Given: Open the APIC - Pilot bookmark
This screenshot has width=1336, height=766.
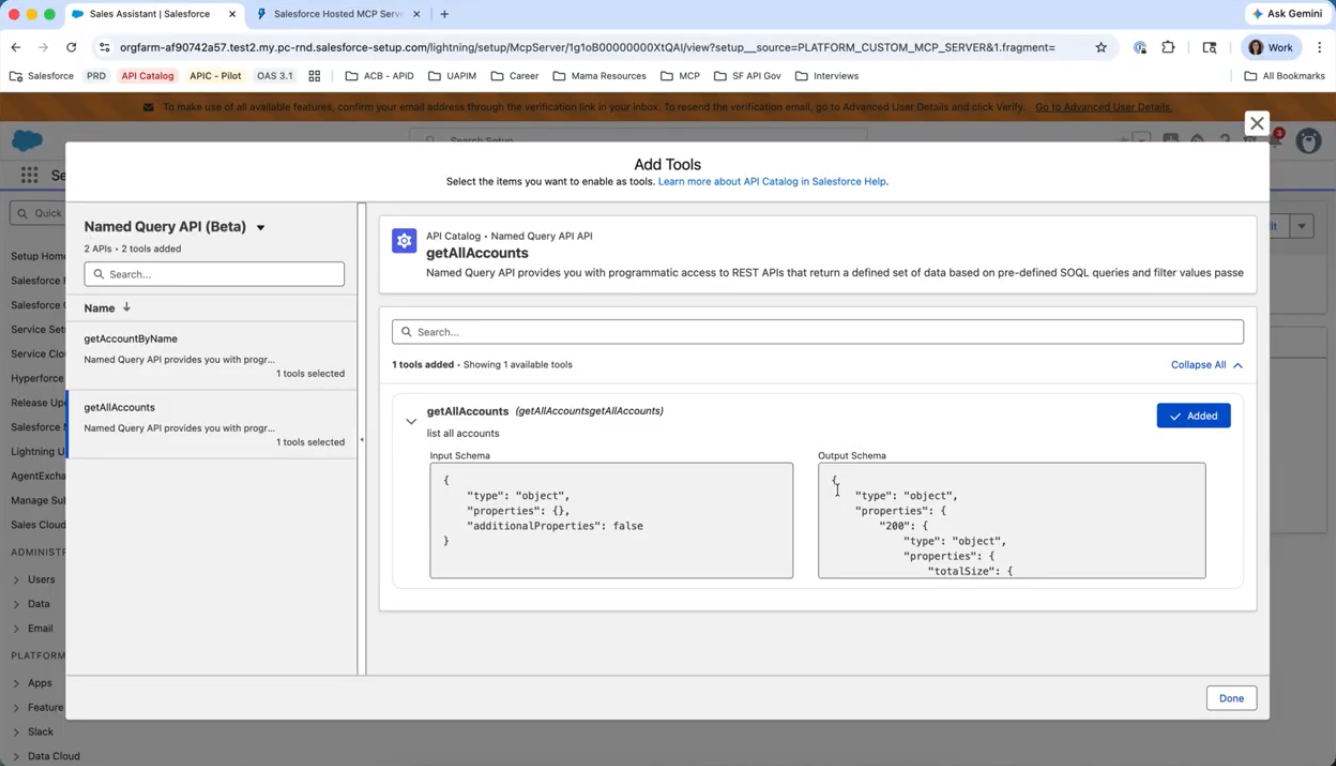Looking at the screenshot, I should click(x=215, y=76).
